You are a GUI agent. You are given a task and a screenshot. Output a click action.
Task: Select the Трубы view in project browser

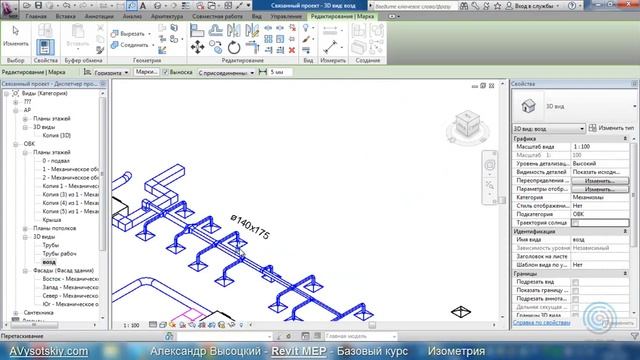click(x=51, y=245)
